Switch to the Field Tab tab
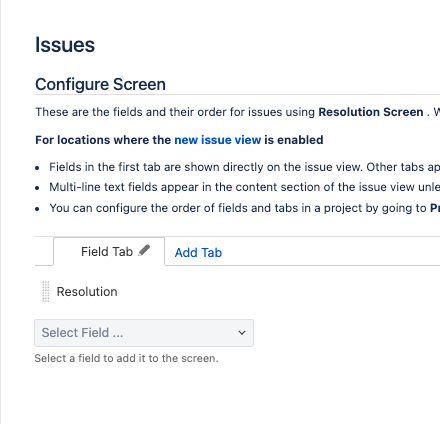 109,252
